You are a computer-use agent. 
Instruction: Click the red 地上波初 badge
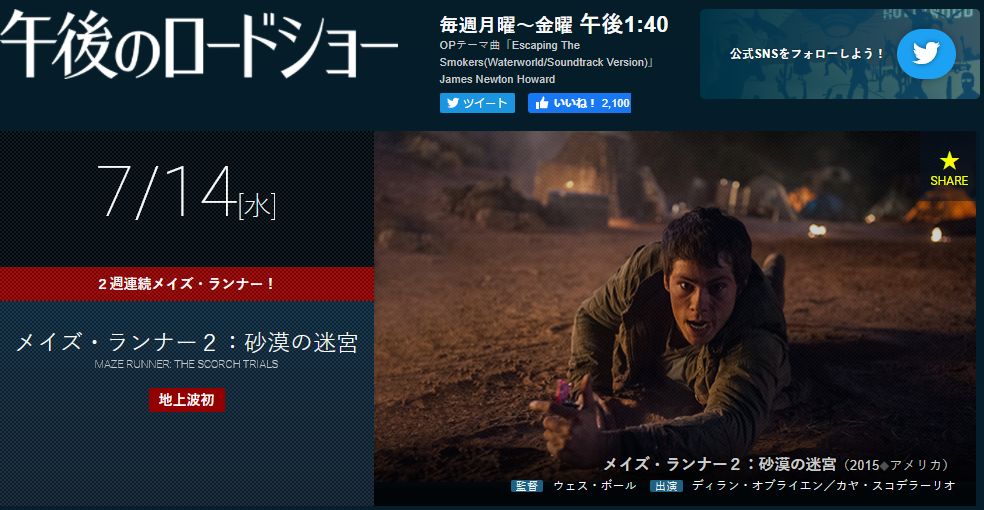(x=186, y=400)
